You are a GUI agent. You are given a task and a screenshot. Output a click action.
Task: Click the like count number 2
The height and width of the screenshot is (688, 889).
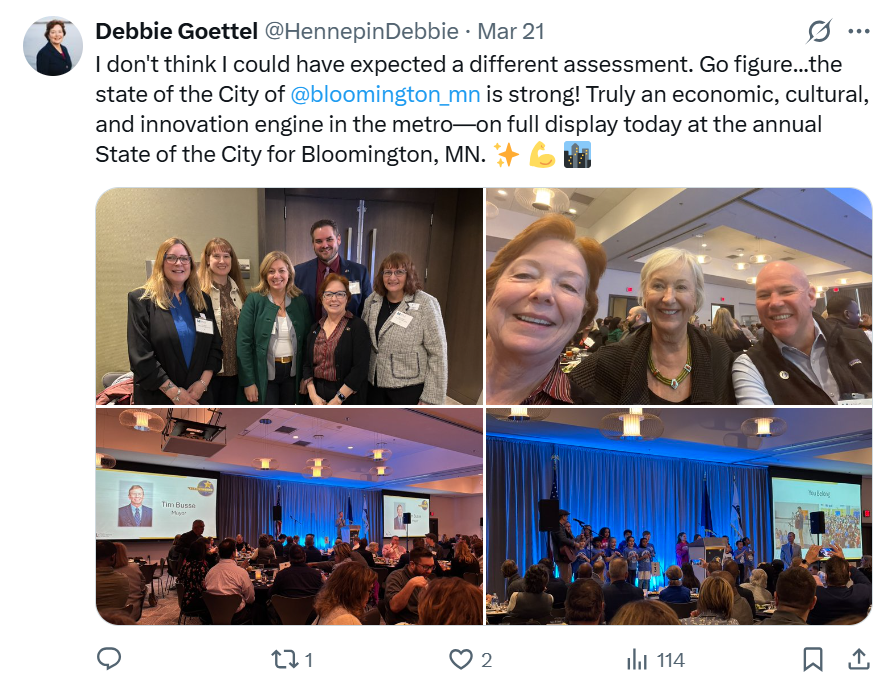pos(486,660)
